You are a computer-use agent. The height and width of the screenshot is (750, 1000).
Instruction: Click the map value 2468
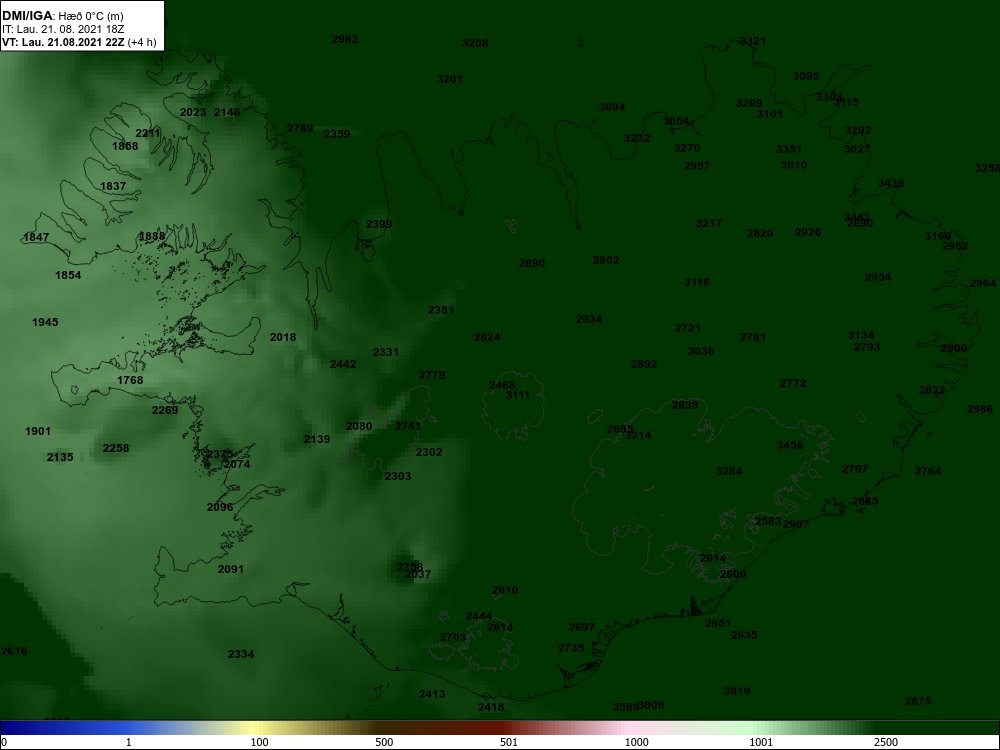(503, 385)
